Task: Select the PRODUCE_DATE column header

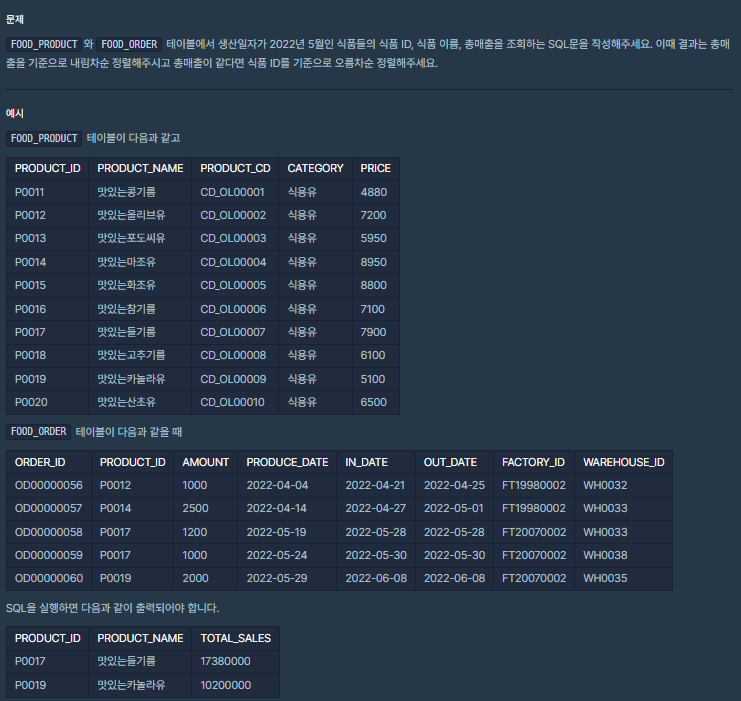Action: click(287, 462)
